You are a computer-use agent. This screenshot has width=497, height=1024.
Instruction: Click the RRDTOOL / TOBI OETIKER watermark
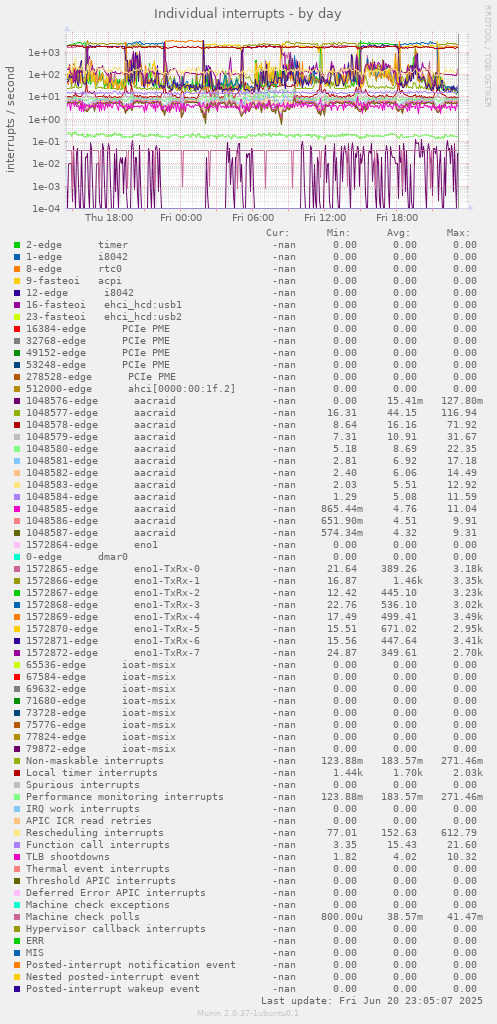(487, 56)
